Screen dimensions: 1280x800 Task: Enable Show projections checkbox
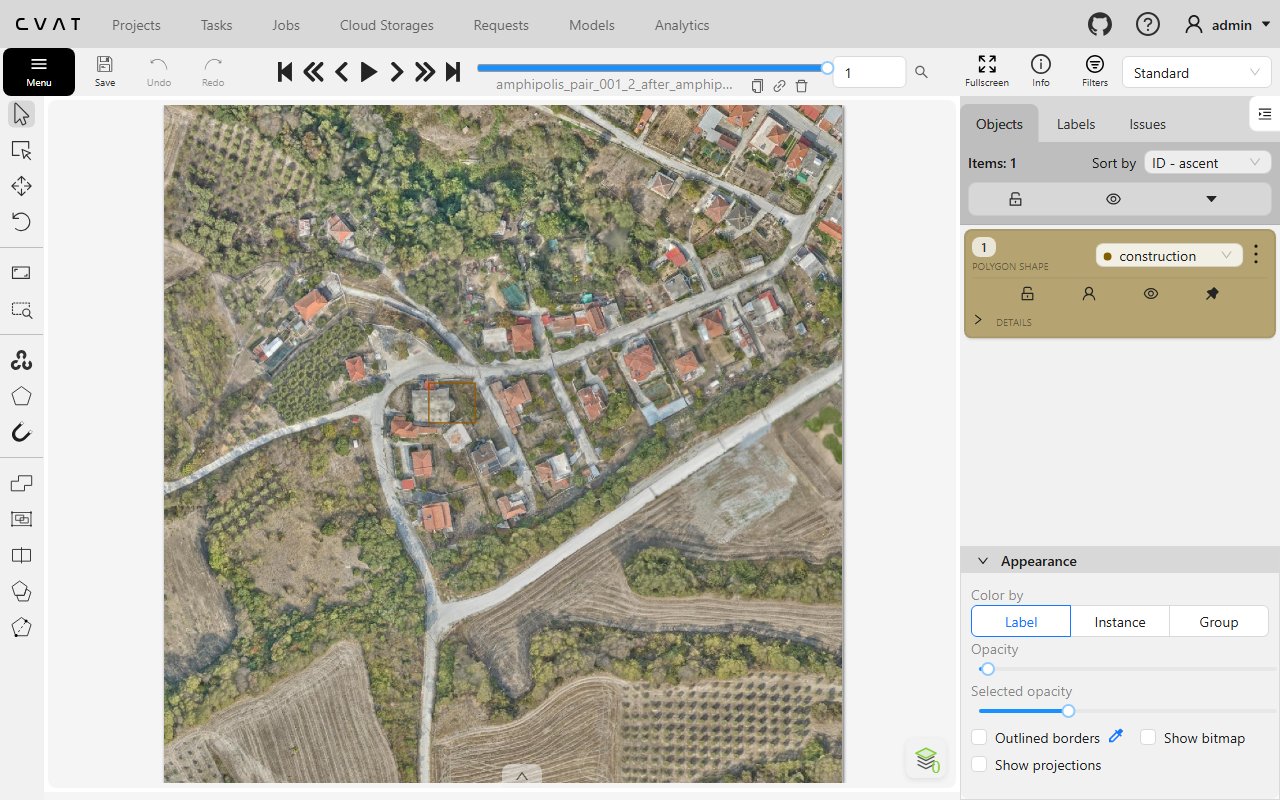point(980,765)
